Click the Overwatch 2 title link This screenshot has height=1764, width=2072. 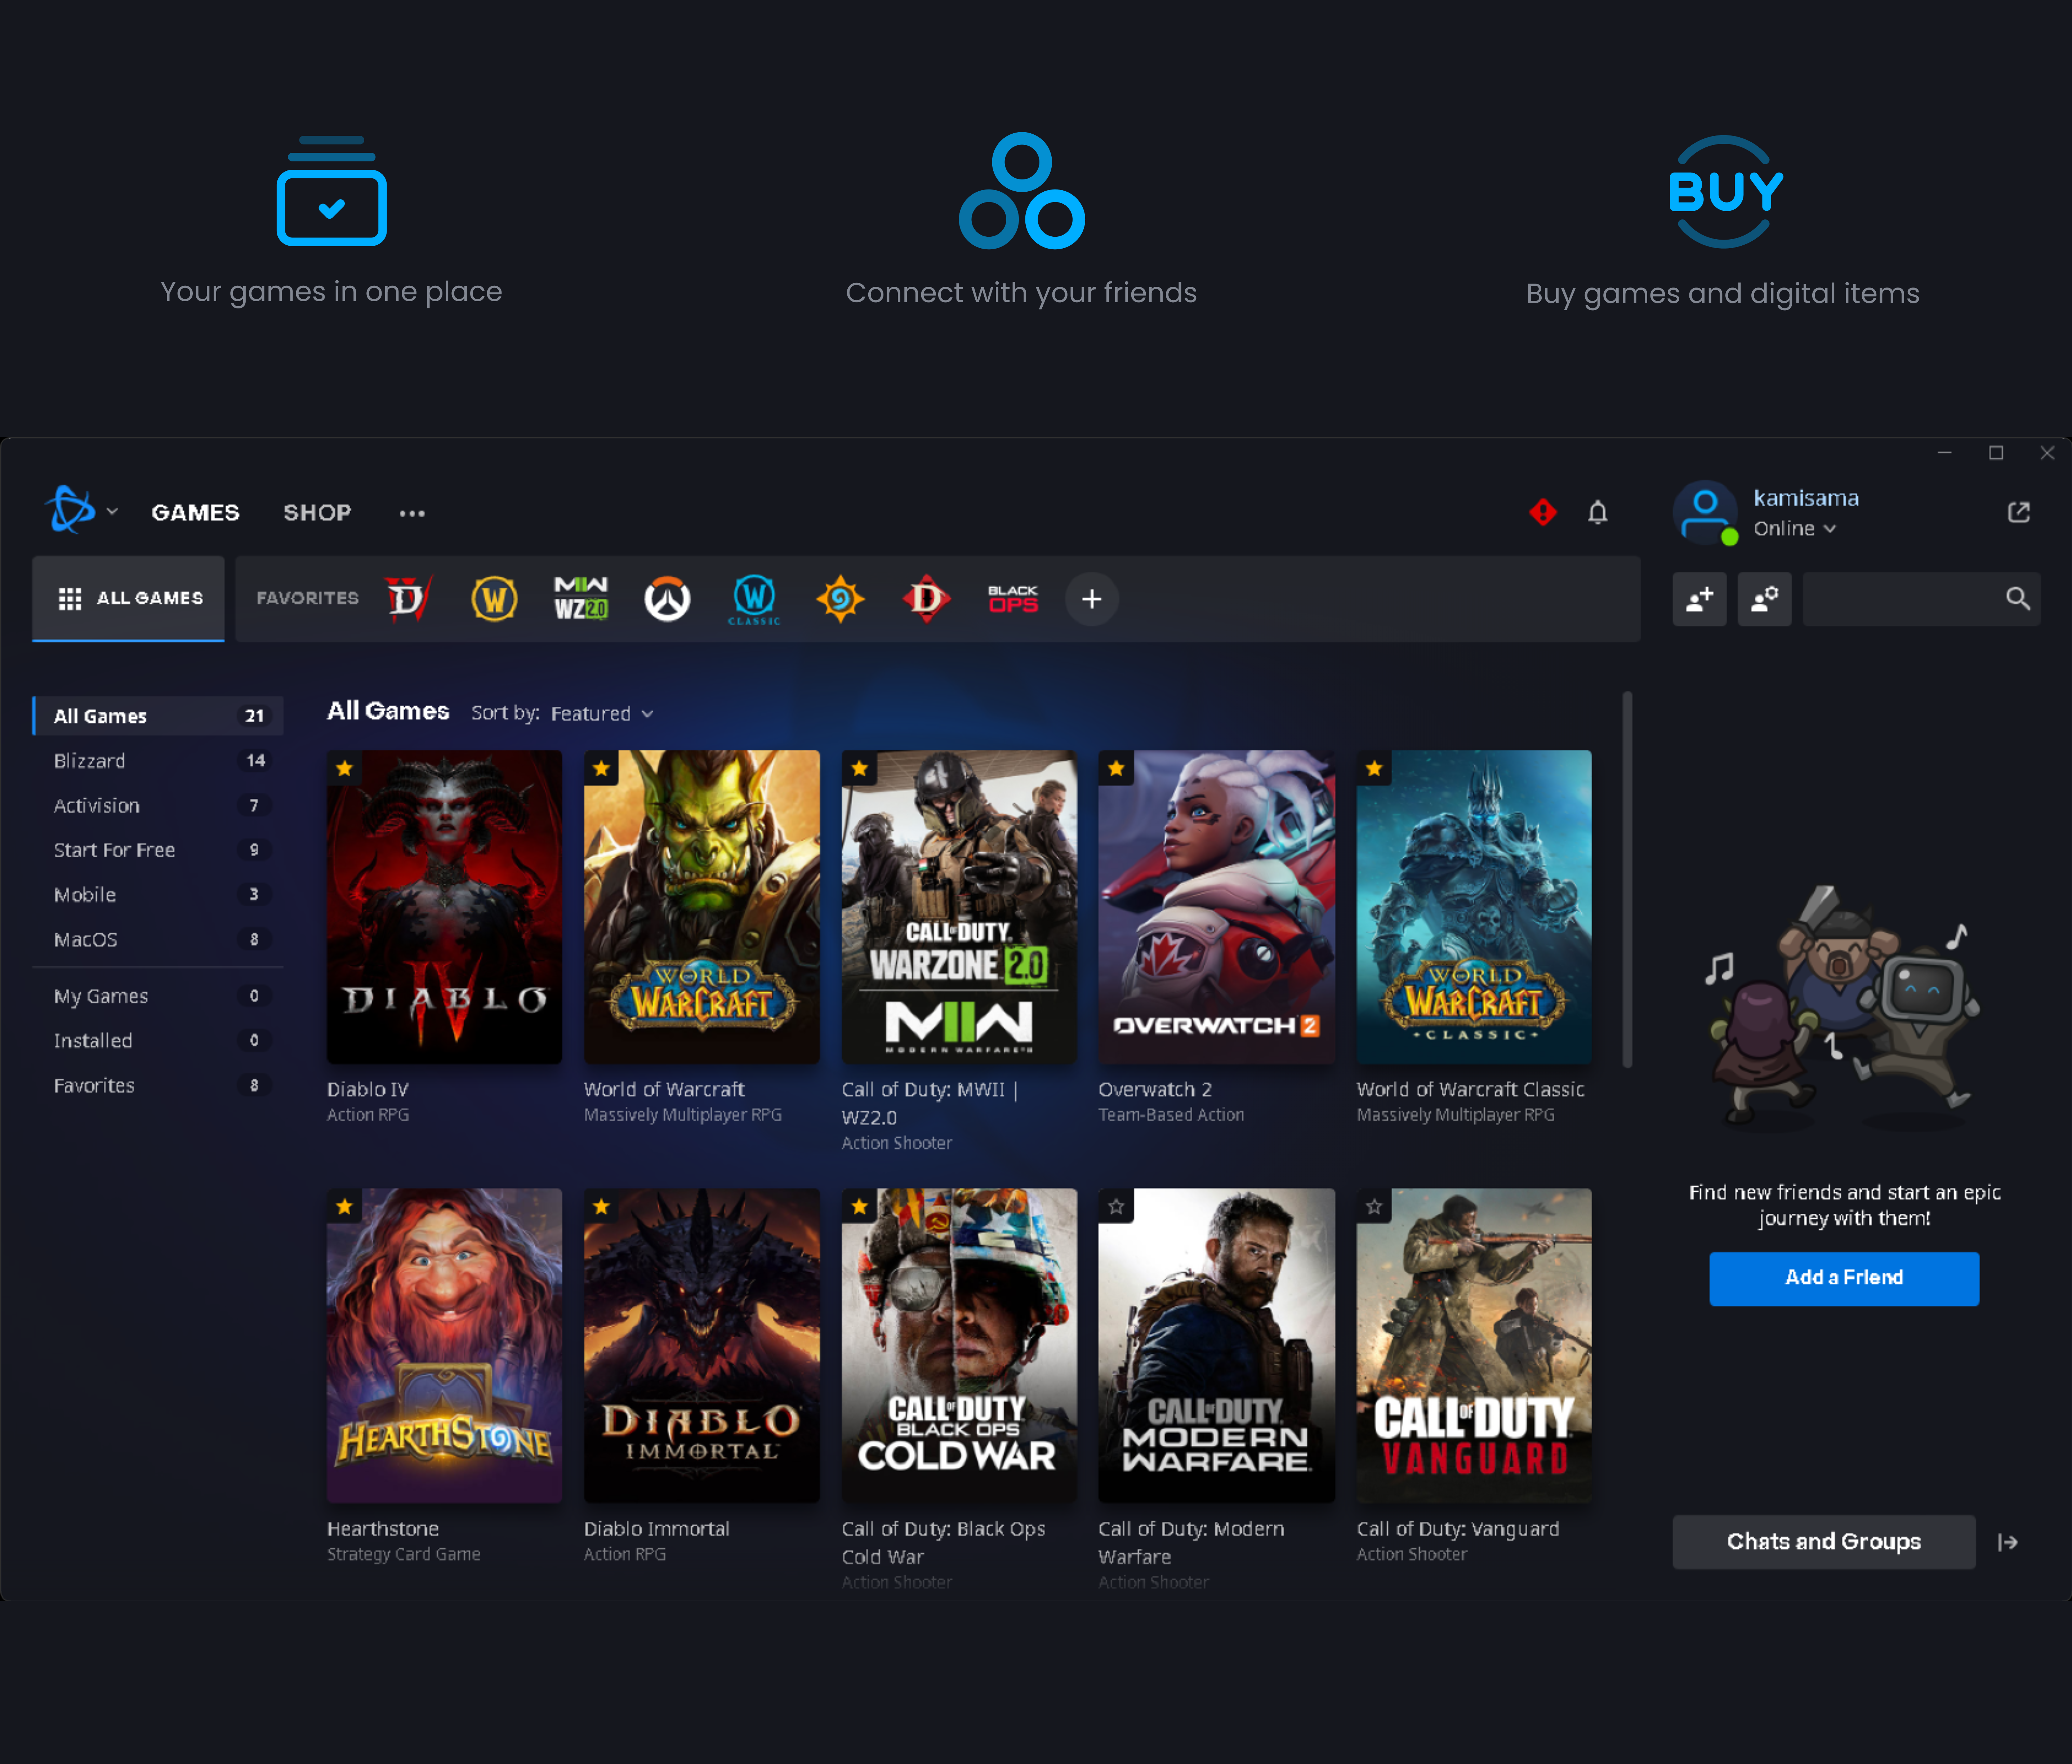(x=1155, y=1089)
